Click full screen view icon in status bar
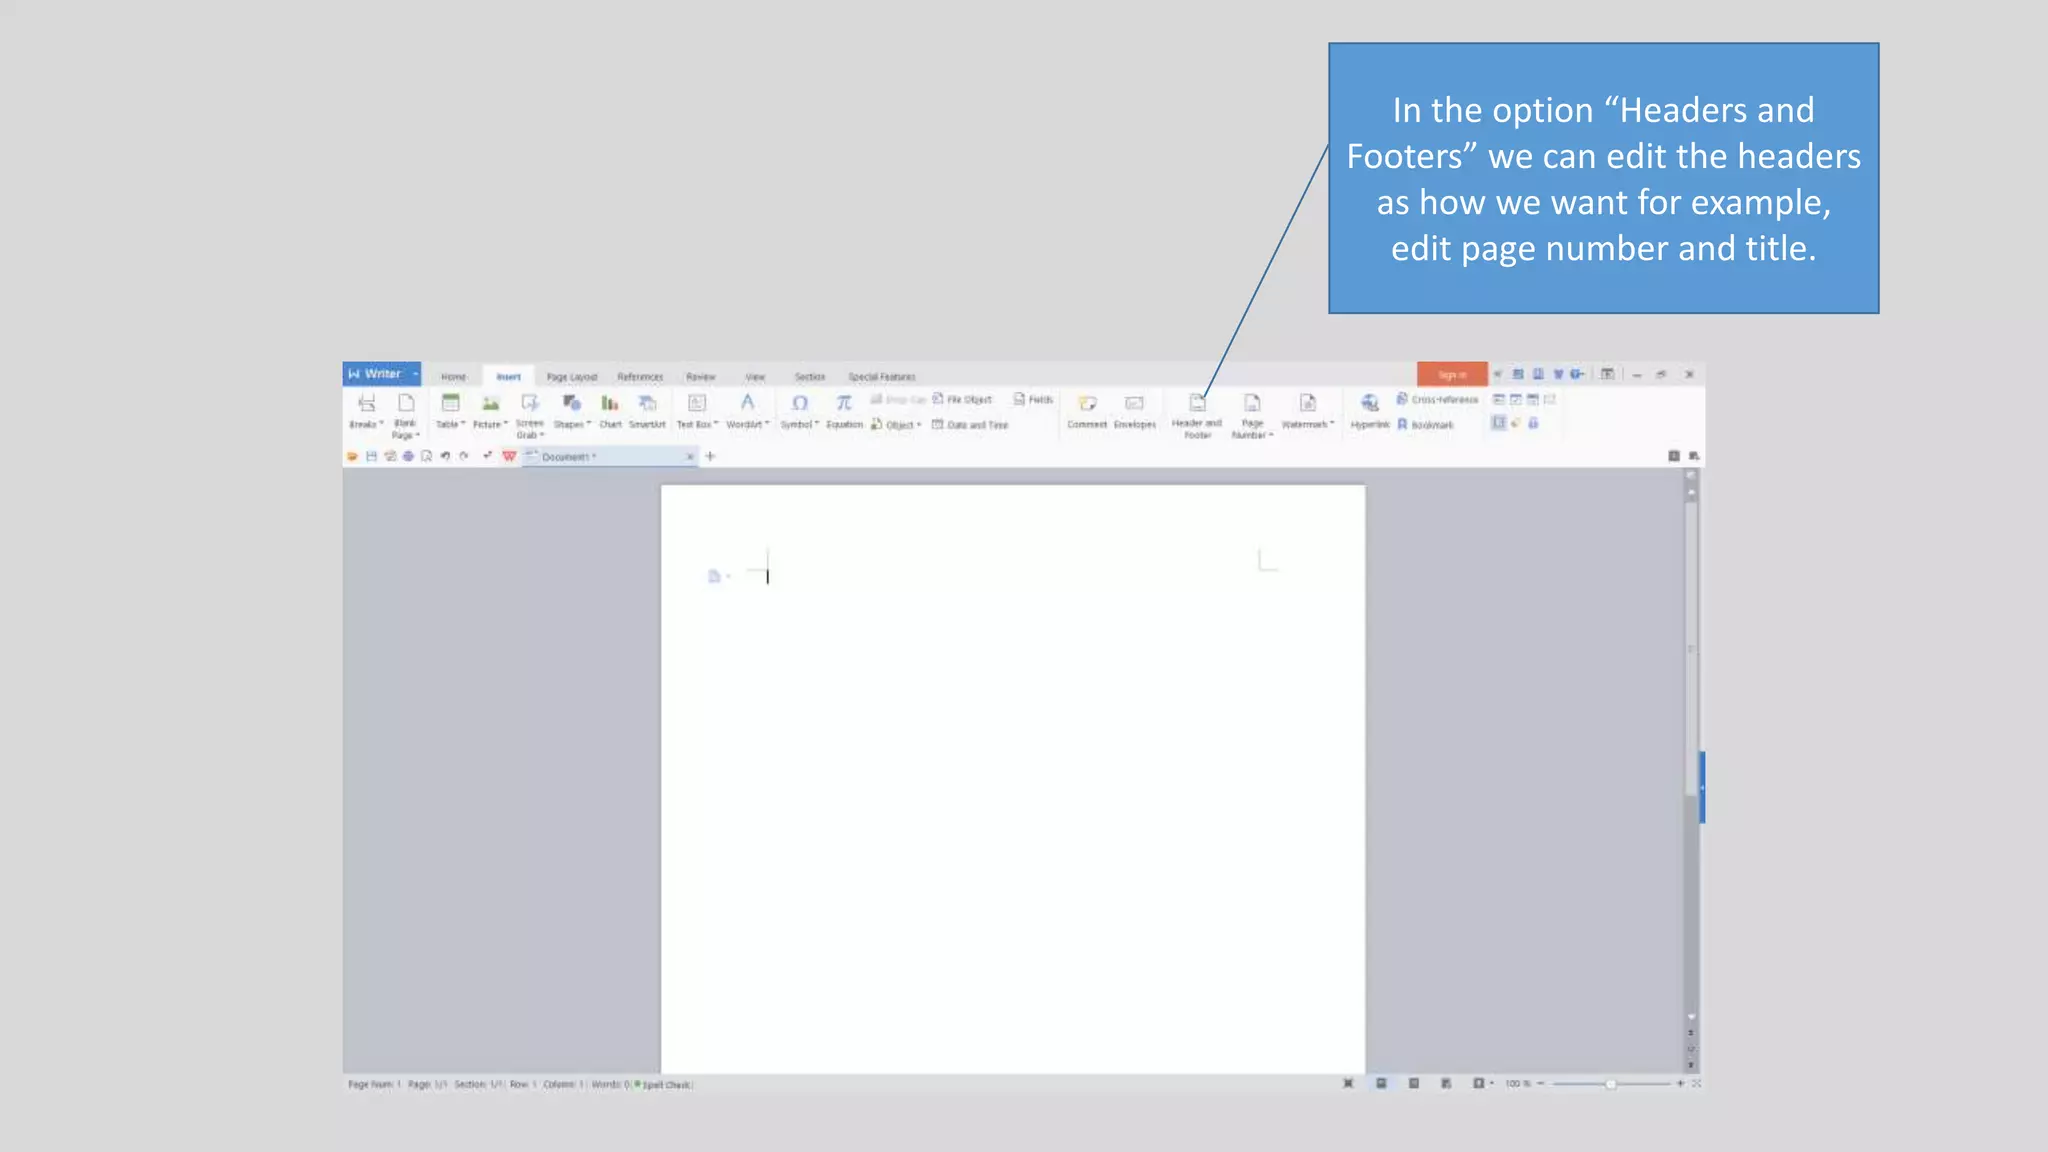Image resolution: width=2048 pixels, height=1152 pixels. 1348,1083
